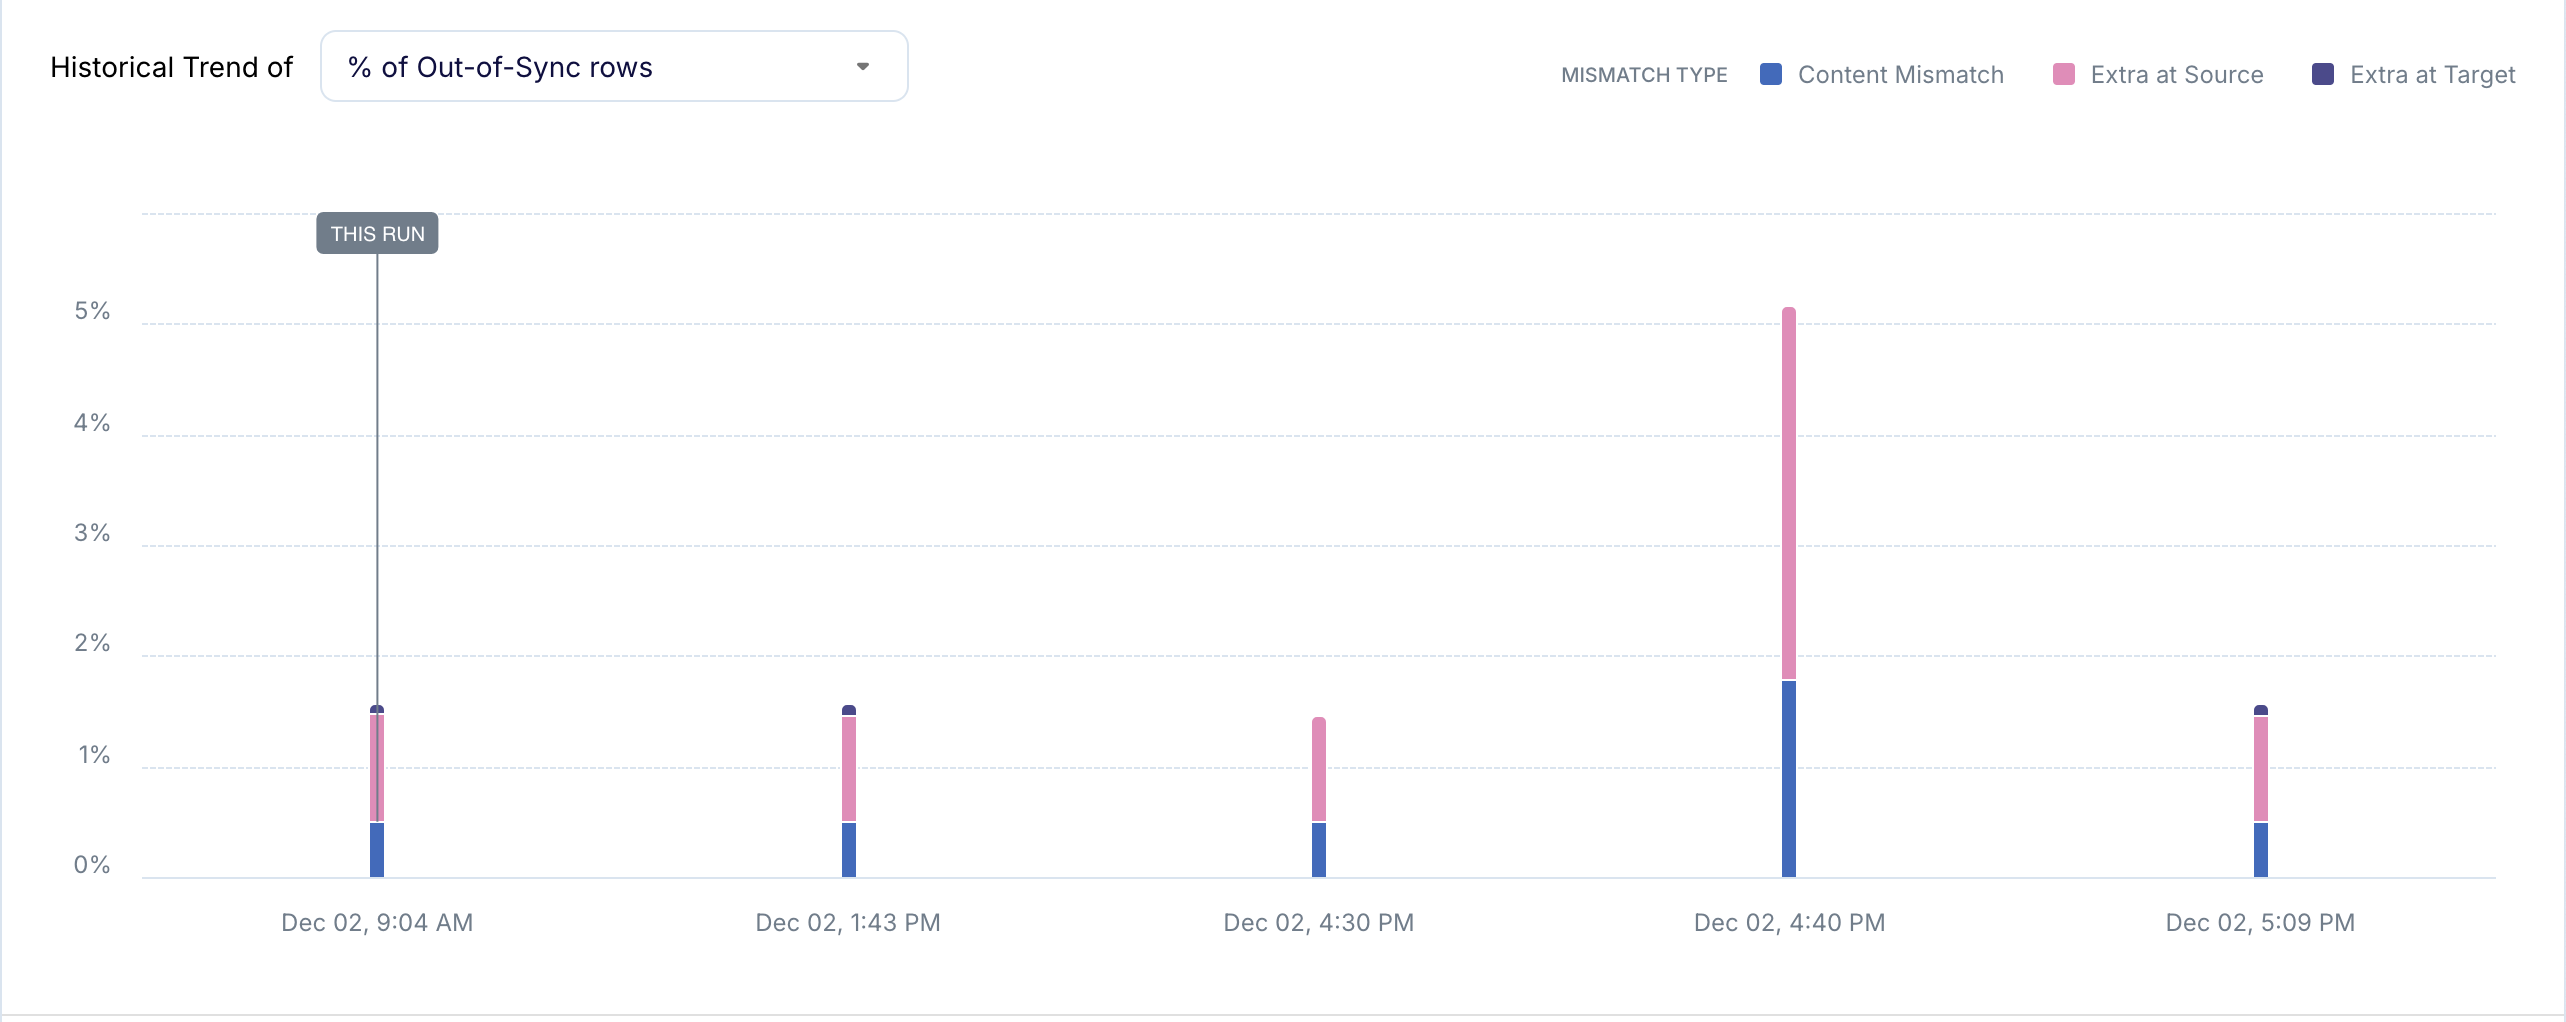This screenshot has height=1022, width=2566.
Task: Click the Extra at Target legend swatch
Action: coord(2322,74)
